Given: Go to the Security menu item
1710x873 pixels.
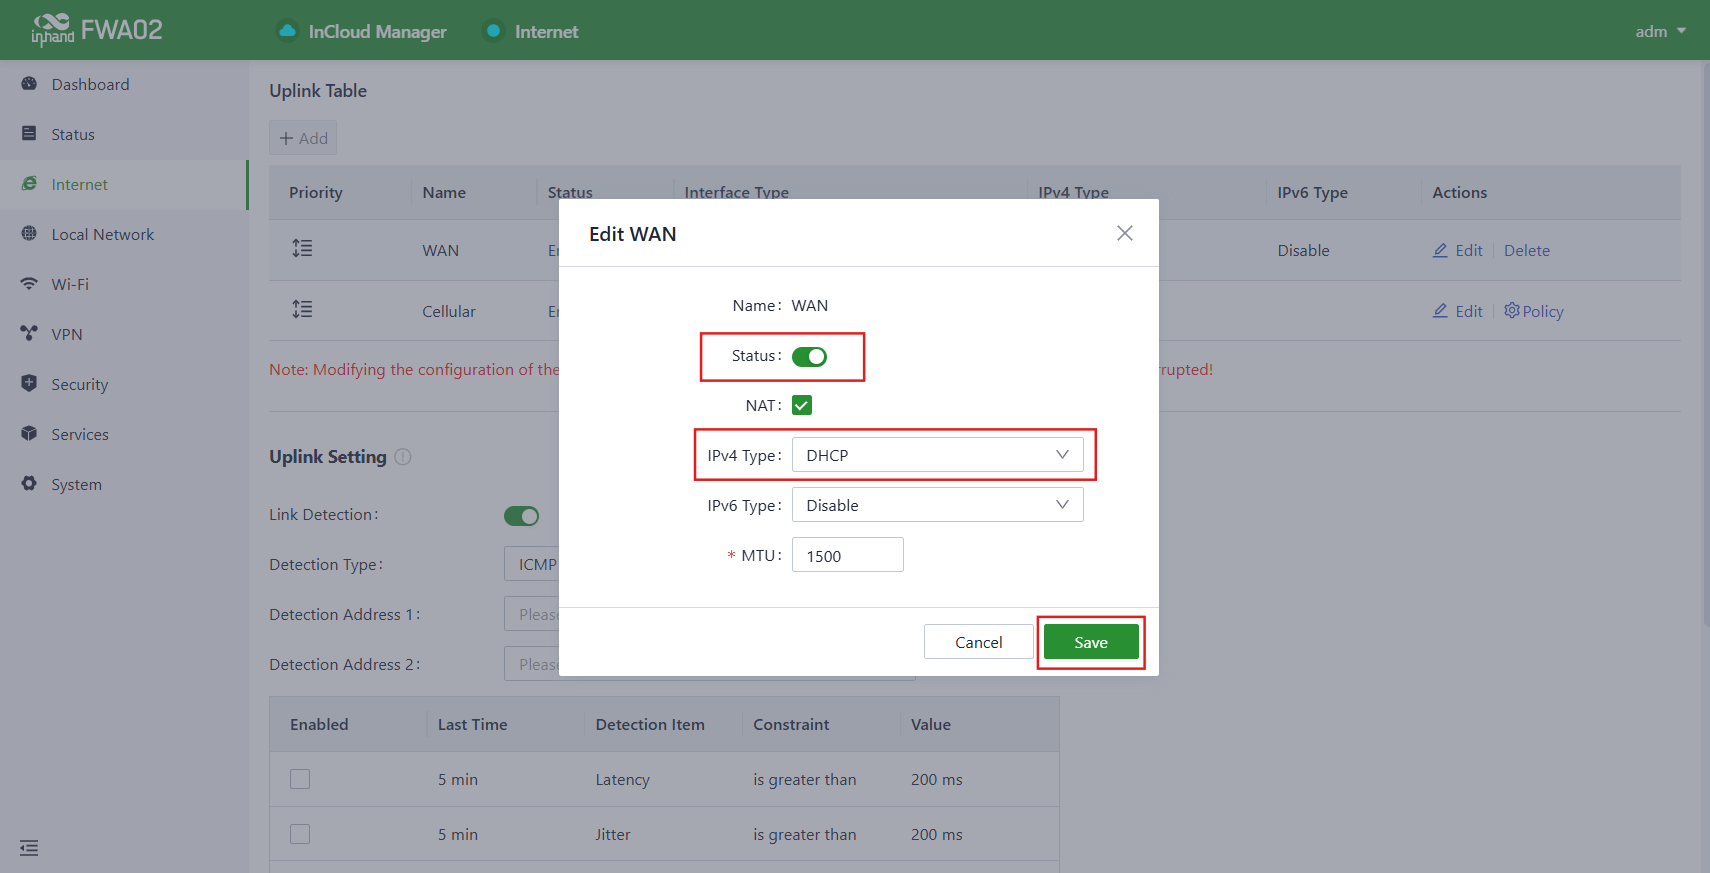Looking at the screenshot, I should point(124,384).
